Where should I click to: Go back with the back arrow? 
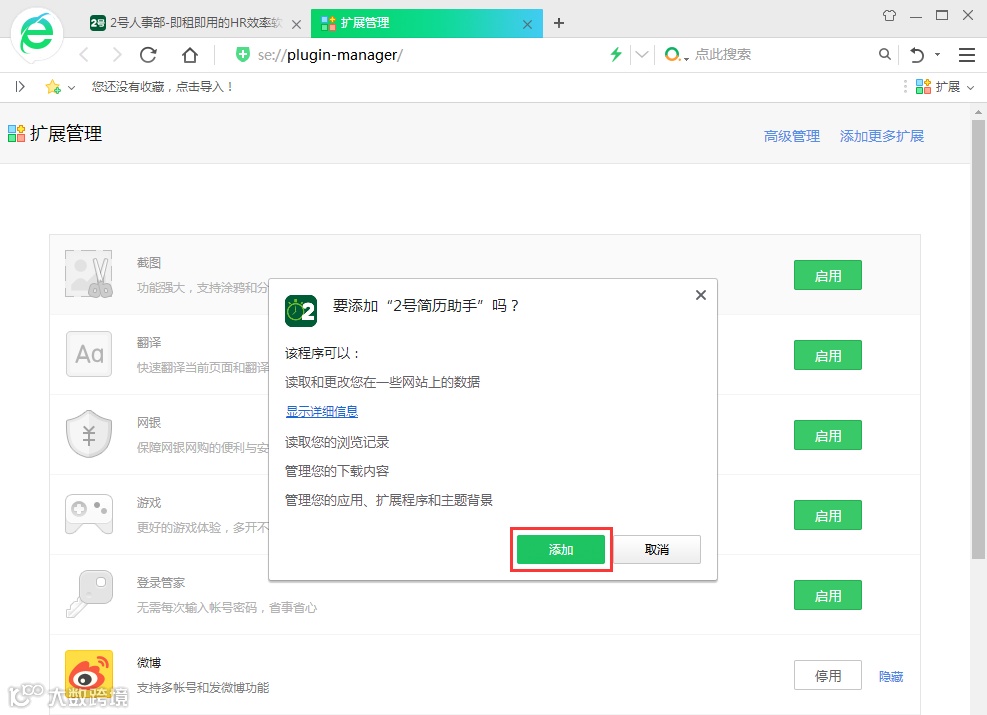tap(84, 55)
